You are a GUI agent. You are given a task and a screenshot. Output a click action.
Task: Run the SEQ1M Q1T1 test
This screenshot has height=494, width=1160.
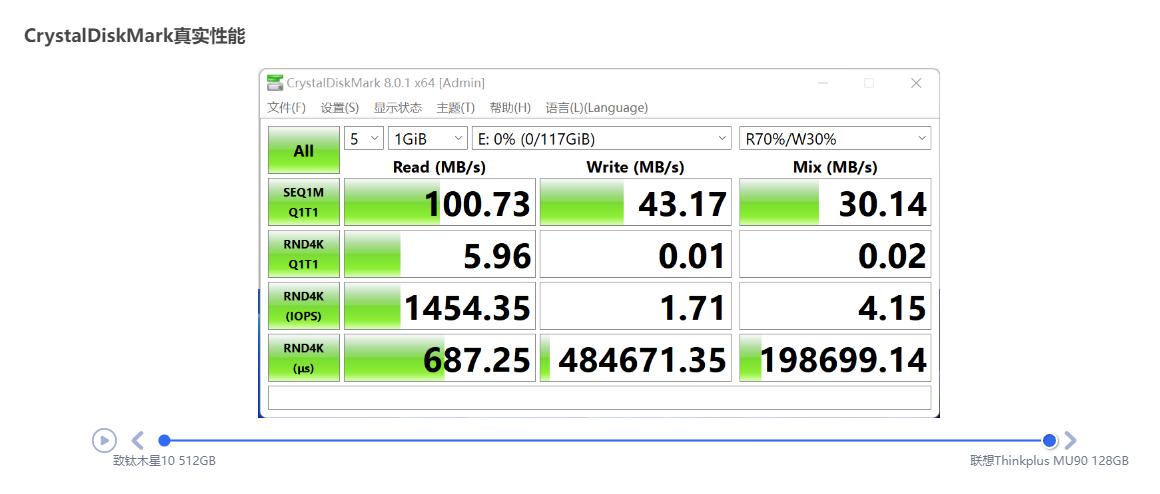303,203
